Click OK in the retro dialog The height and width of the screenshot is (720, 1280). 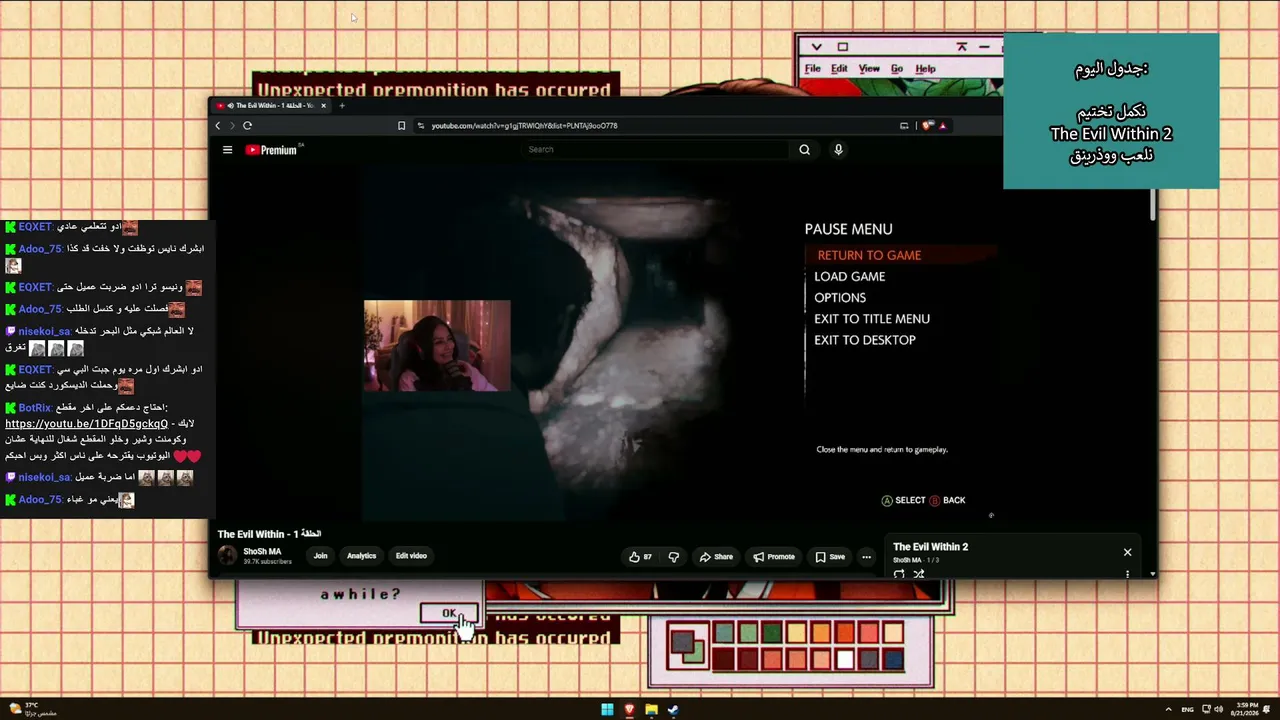point(449,613)
